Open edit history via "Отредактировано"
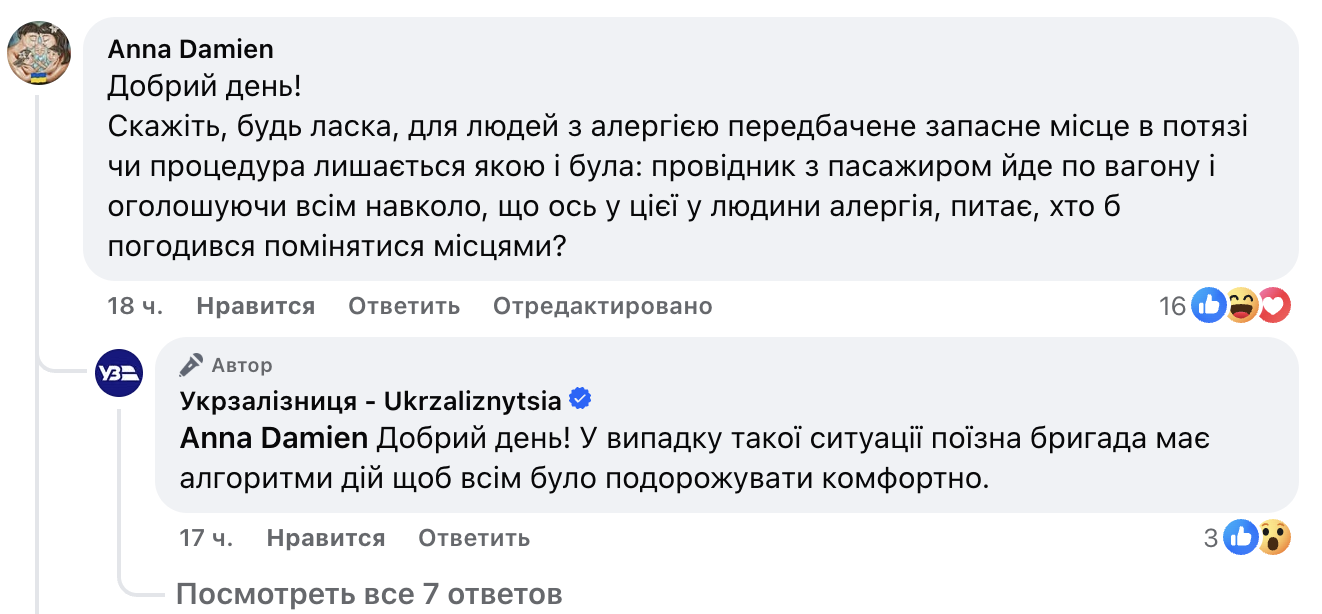 (602, 306)
